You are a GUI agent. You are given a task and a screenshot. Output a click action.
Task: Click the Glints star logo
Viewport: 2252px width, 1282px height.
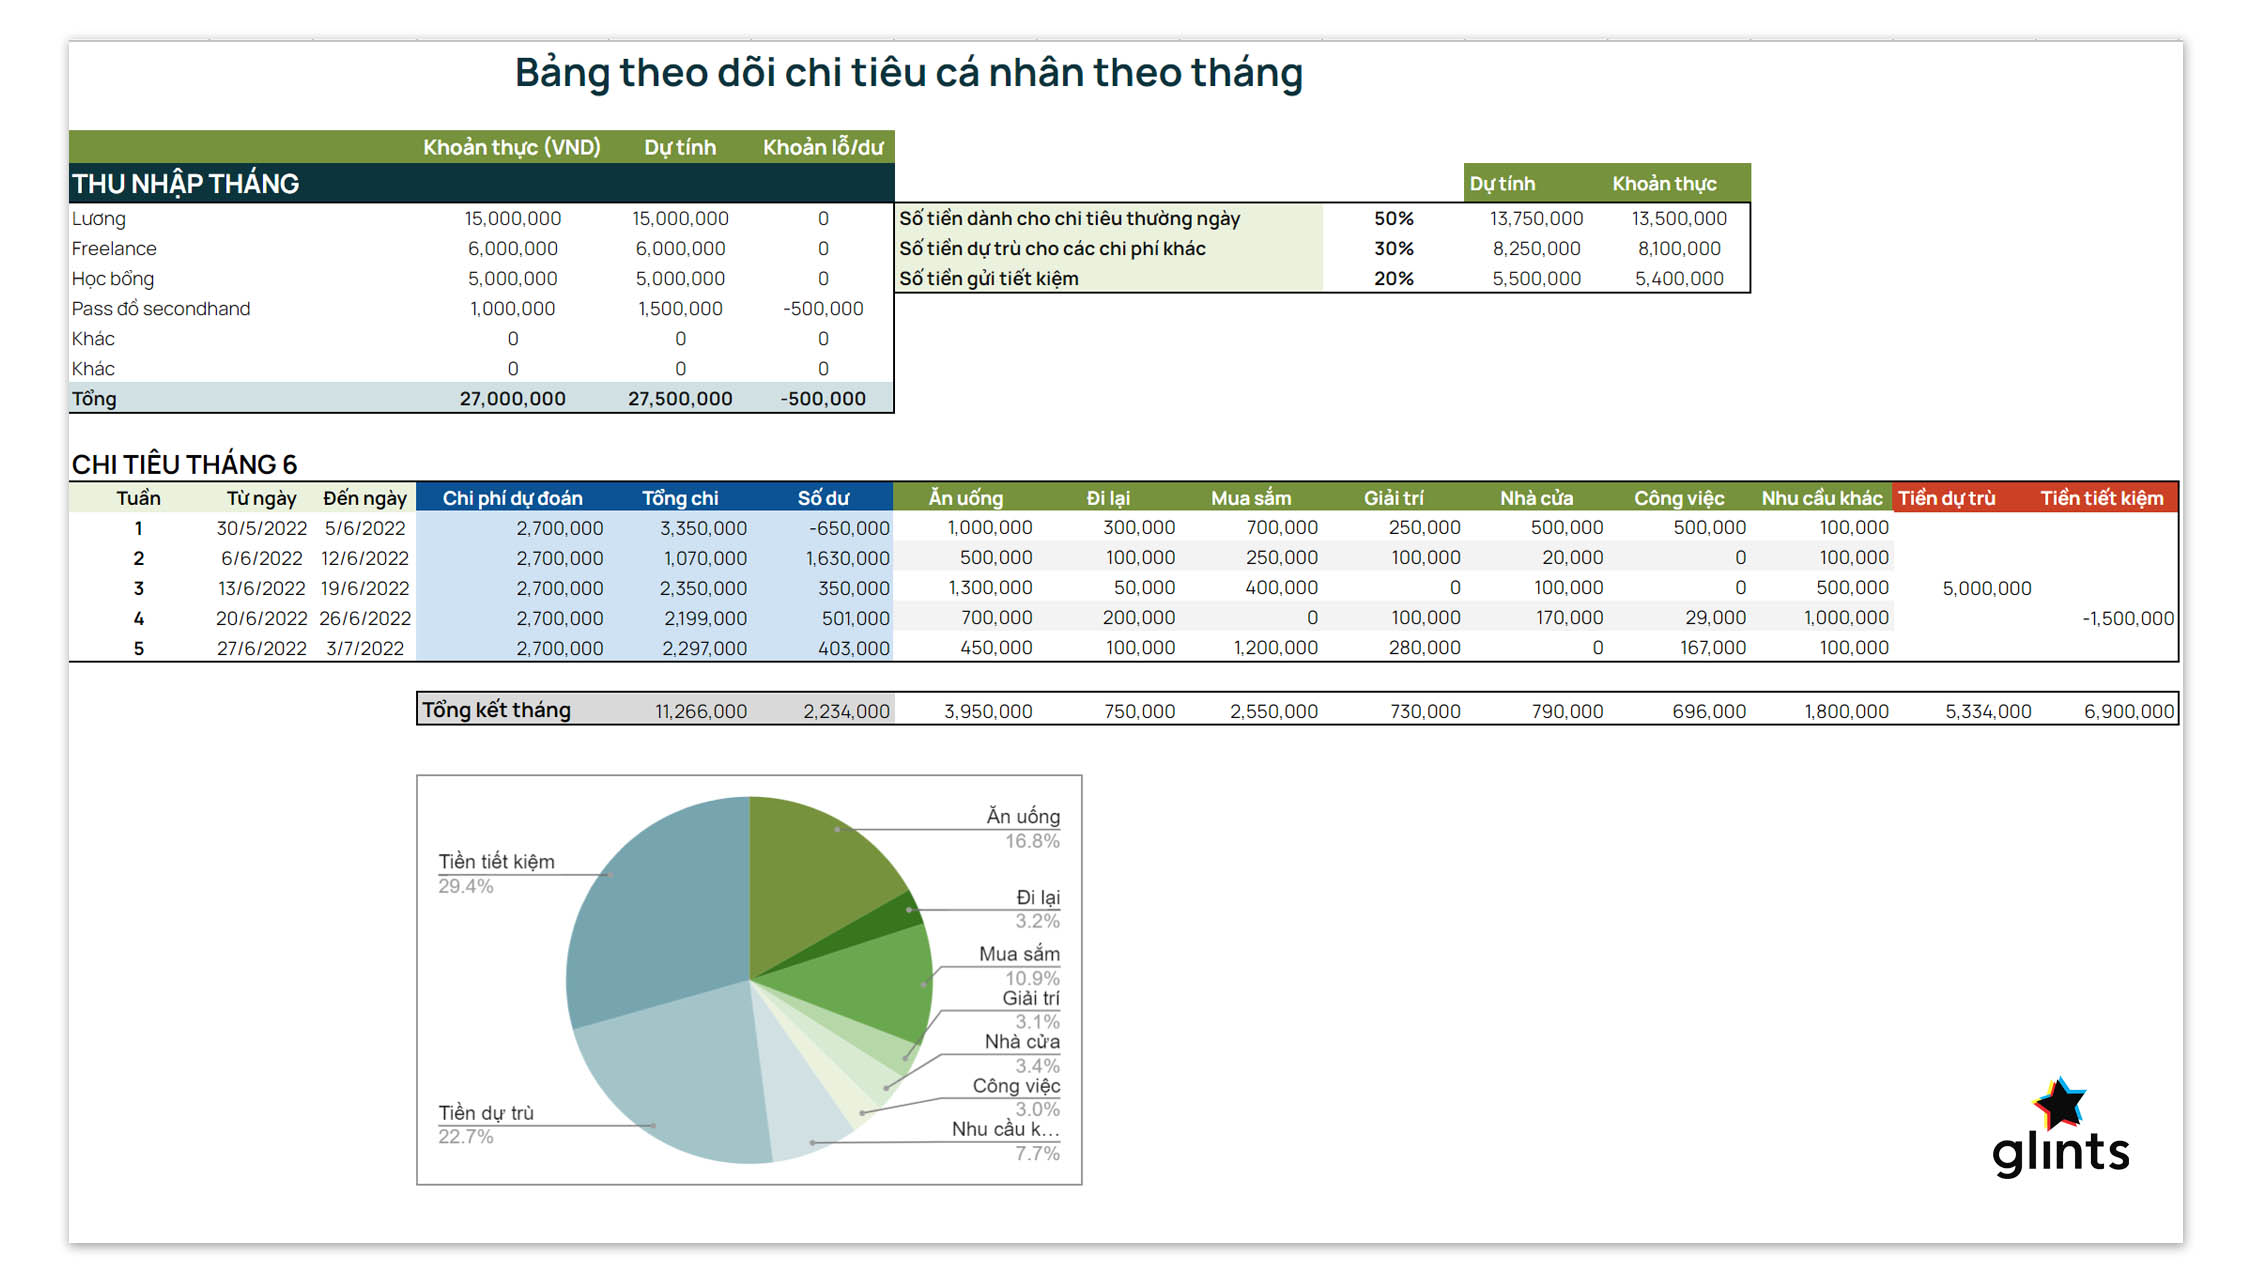point(2059,1104)
